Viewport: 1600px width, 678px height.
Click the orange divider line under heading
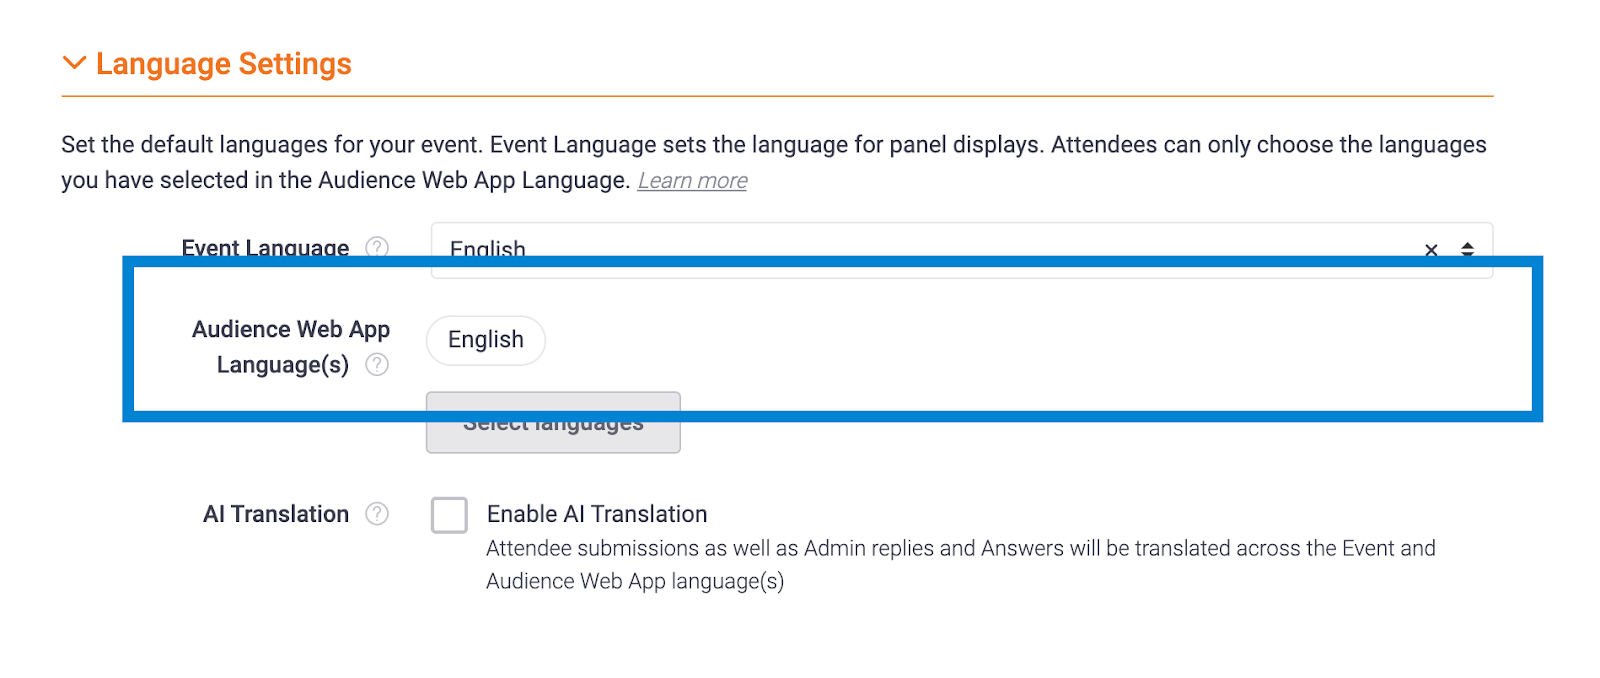pos(777,96)
